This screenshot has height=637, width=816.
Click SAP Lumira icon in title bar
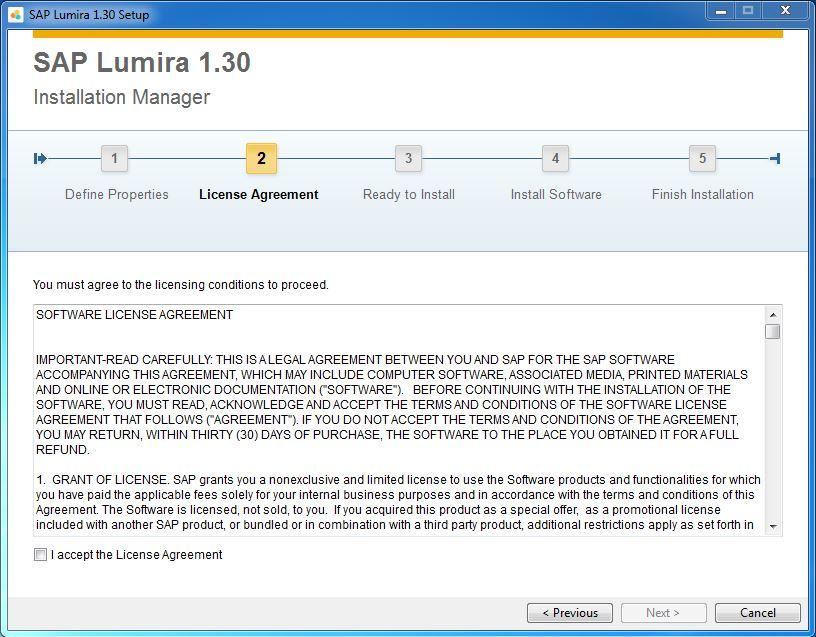click(x=16, y=15)
